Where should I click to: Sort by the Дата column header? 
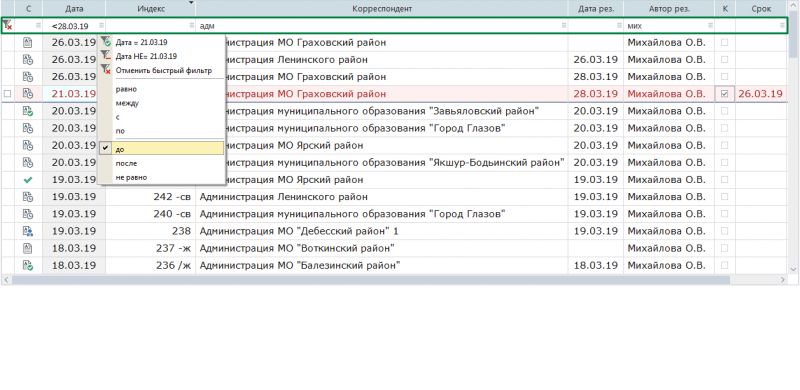tap(74, 9)
